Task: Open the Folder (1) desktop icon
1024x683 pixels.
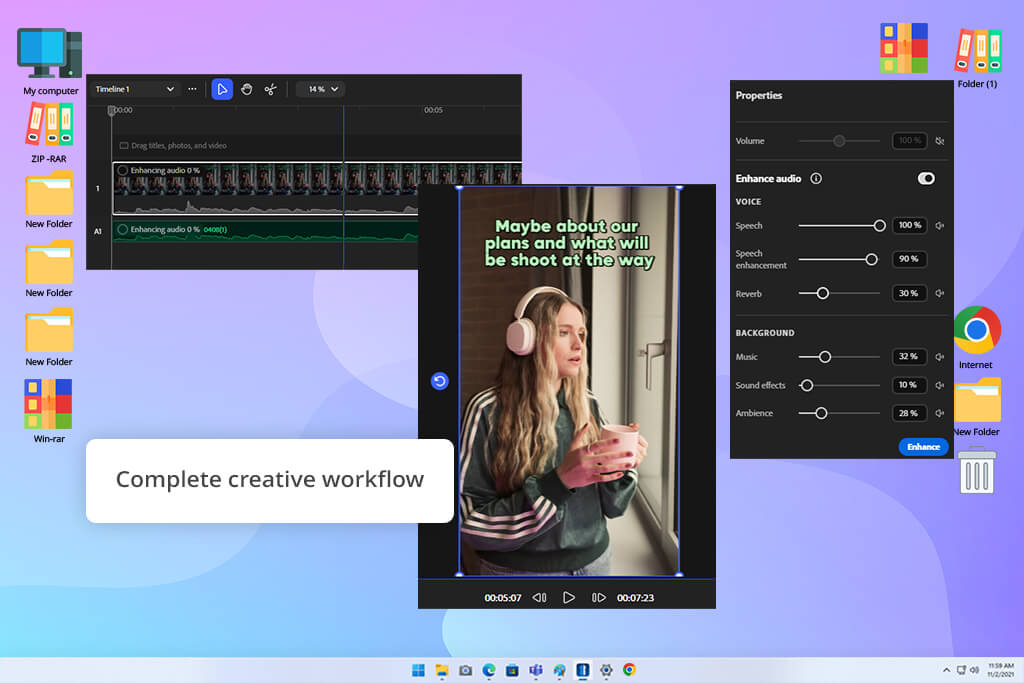Action: [x=978, y=57]
